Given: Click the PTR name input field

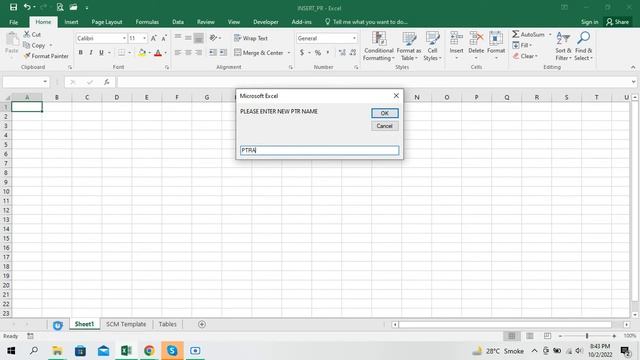Looking at the screenshot, I should [320, 150].
